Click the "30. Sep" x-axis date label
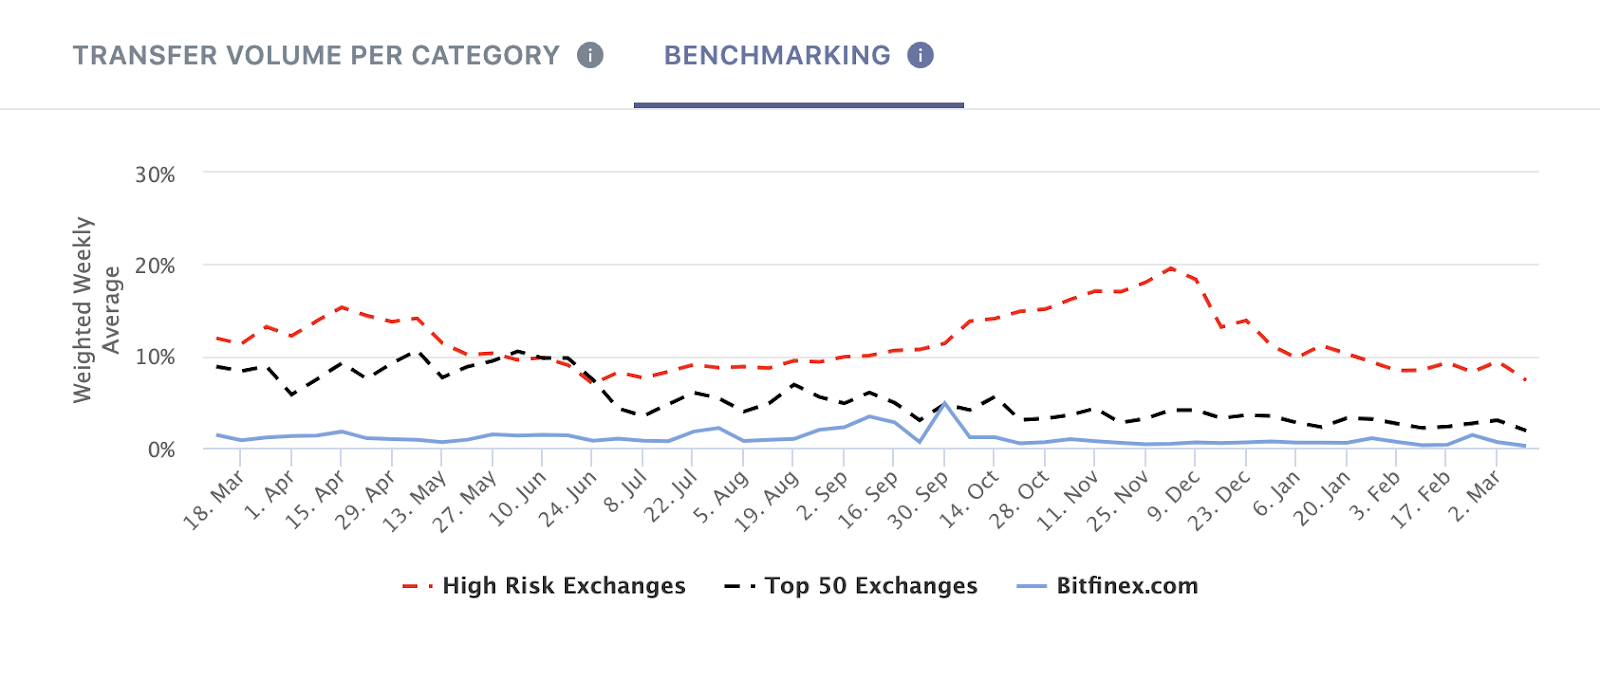This screenshot has width=1600, height=679. click(920, 500)
